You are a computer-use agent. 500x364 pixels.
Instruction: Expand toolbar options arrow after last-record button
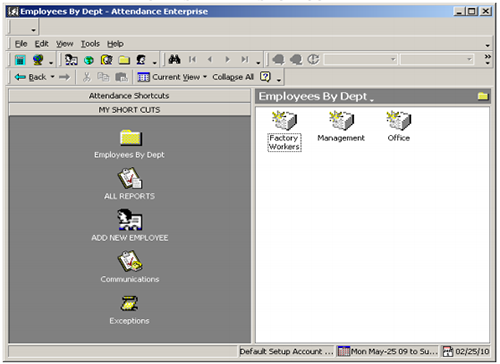click(258, 62)
